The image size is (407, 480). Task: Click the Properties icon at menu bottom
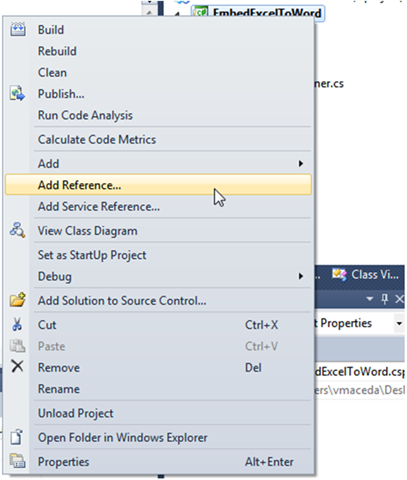click(x=17, y=461)
